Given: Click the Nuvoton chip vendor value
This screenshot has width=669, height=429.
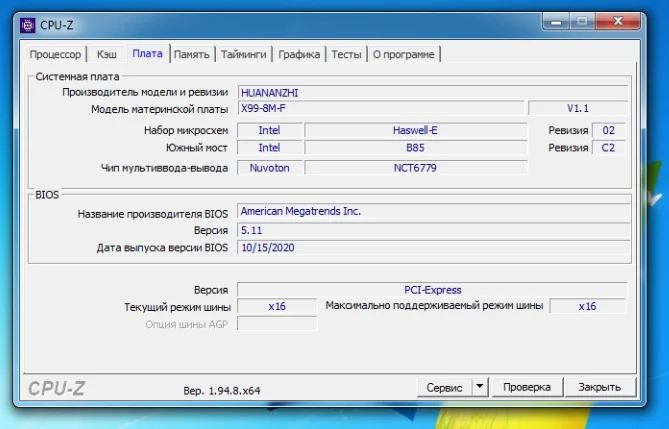Looking at the screenshot, I should pos(270,168).
